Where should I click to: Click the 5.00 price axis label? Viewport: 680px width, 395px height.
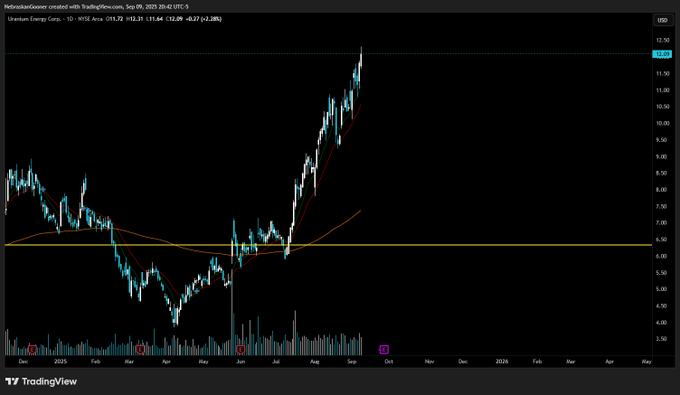[x=662, y=289]
